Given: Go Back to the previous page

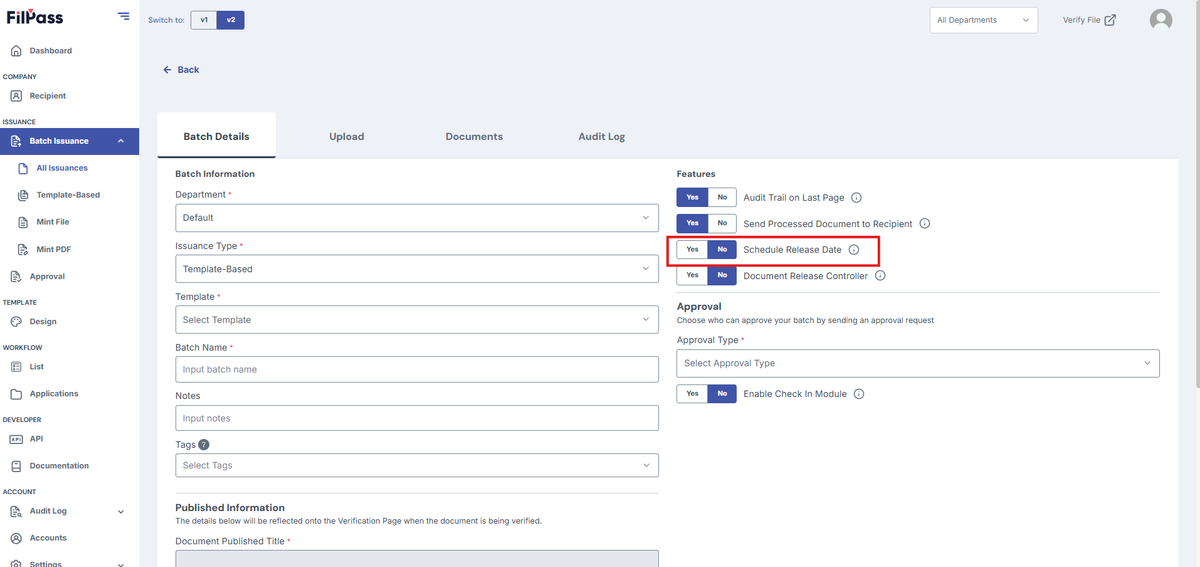Looking at the screenshot, I should pyautogui.click(x=181, y=70).
